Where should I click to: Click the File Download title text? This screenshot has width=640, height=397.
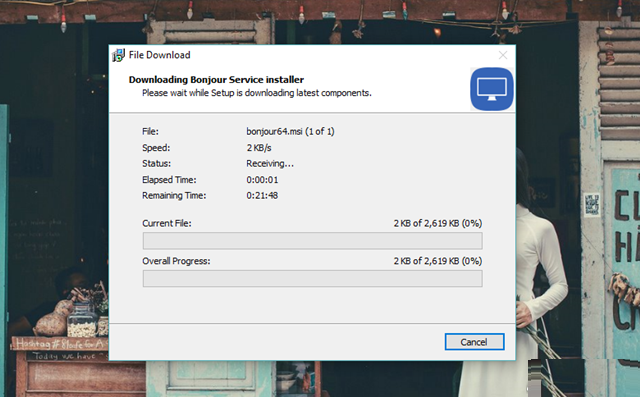pos(160,55)
